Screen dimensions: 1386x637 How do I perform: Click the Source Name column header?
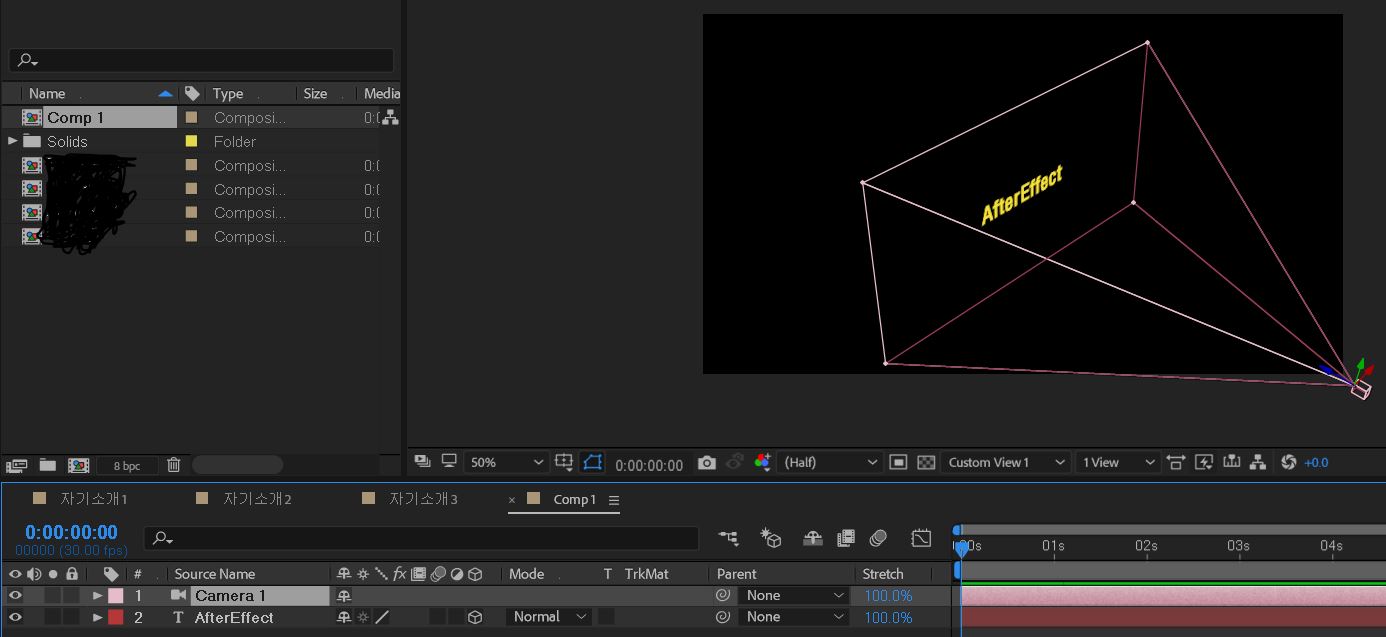click(x=214, y=574)
